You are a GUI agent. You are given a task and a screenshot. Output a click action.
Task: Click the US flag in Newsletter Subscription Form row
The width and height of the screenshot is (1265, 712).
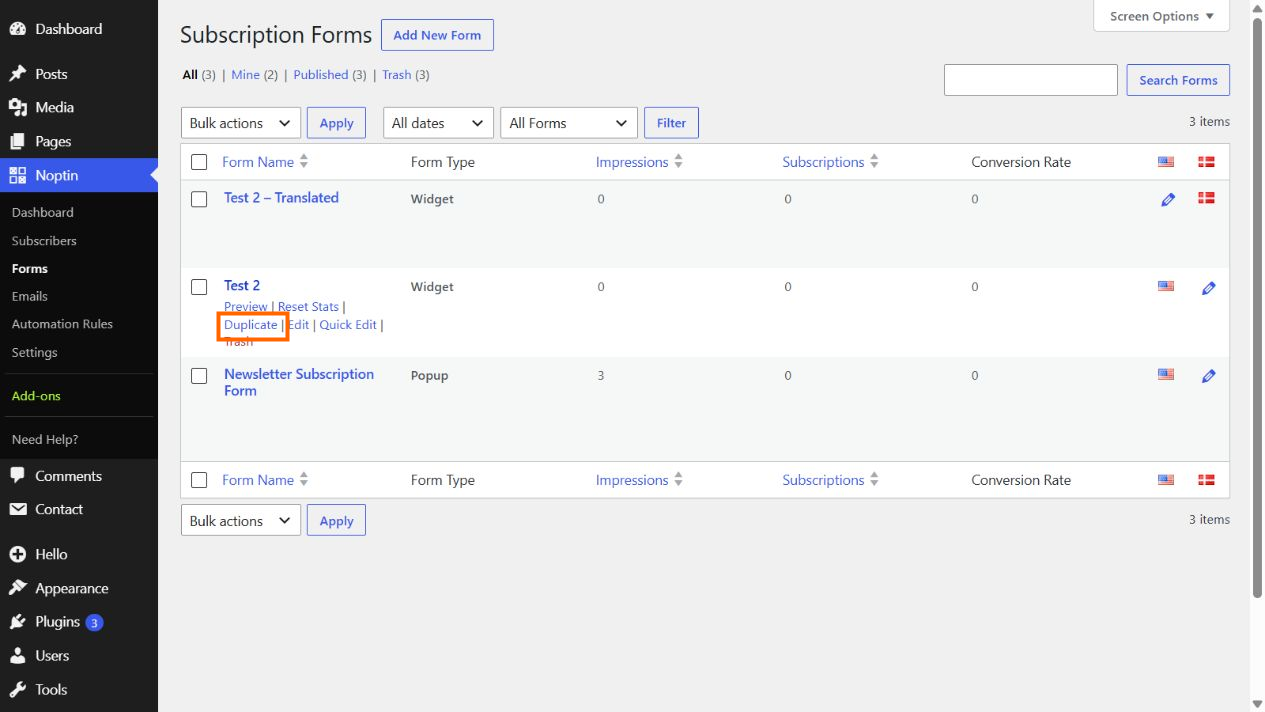(1166, 375)
